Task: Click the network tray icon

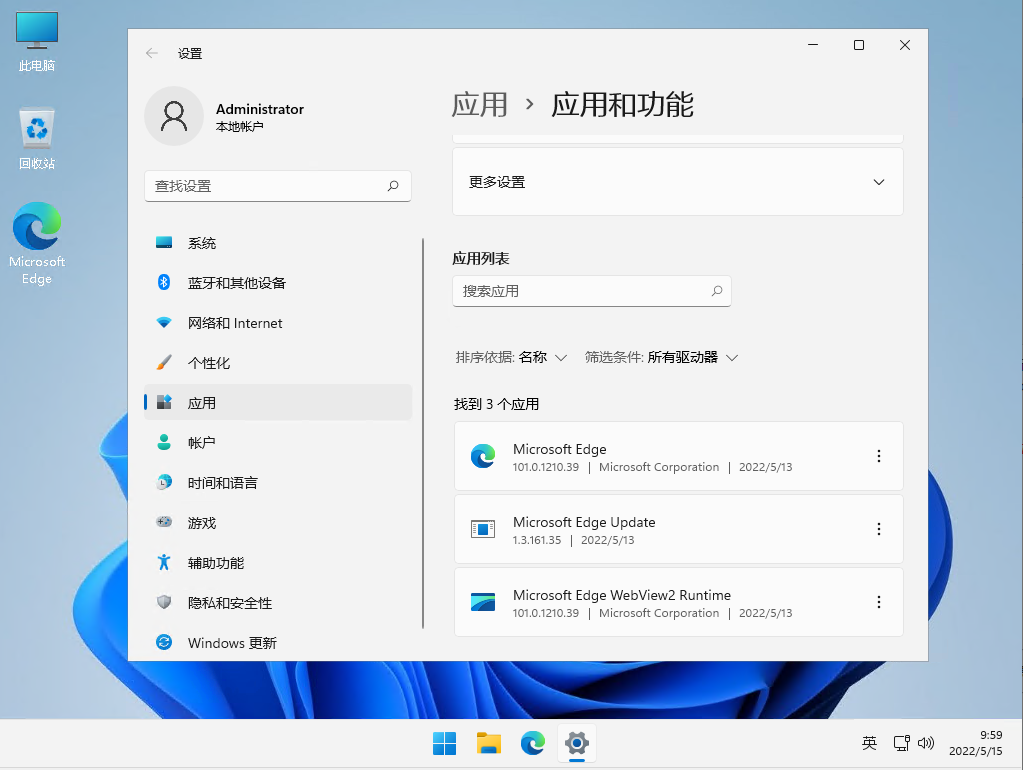Action: click(902, 743)
